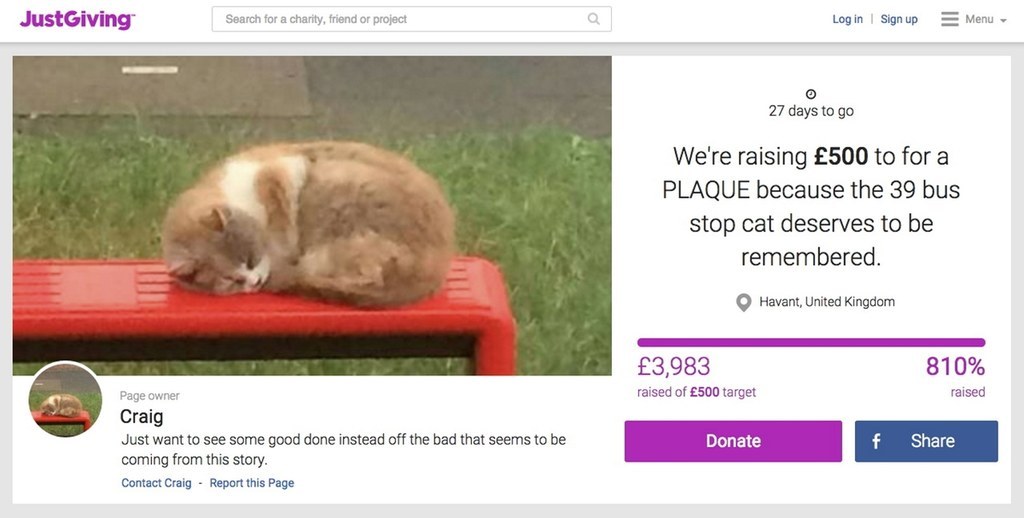Click the purple fundraising progress bar
Screen dimensions: 1024x518
point(811,342)
